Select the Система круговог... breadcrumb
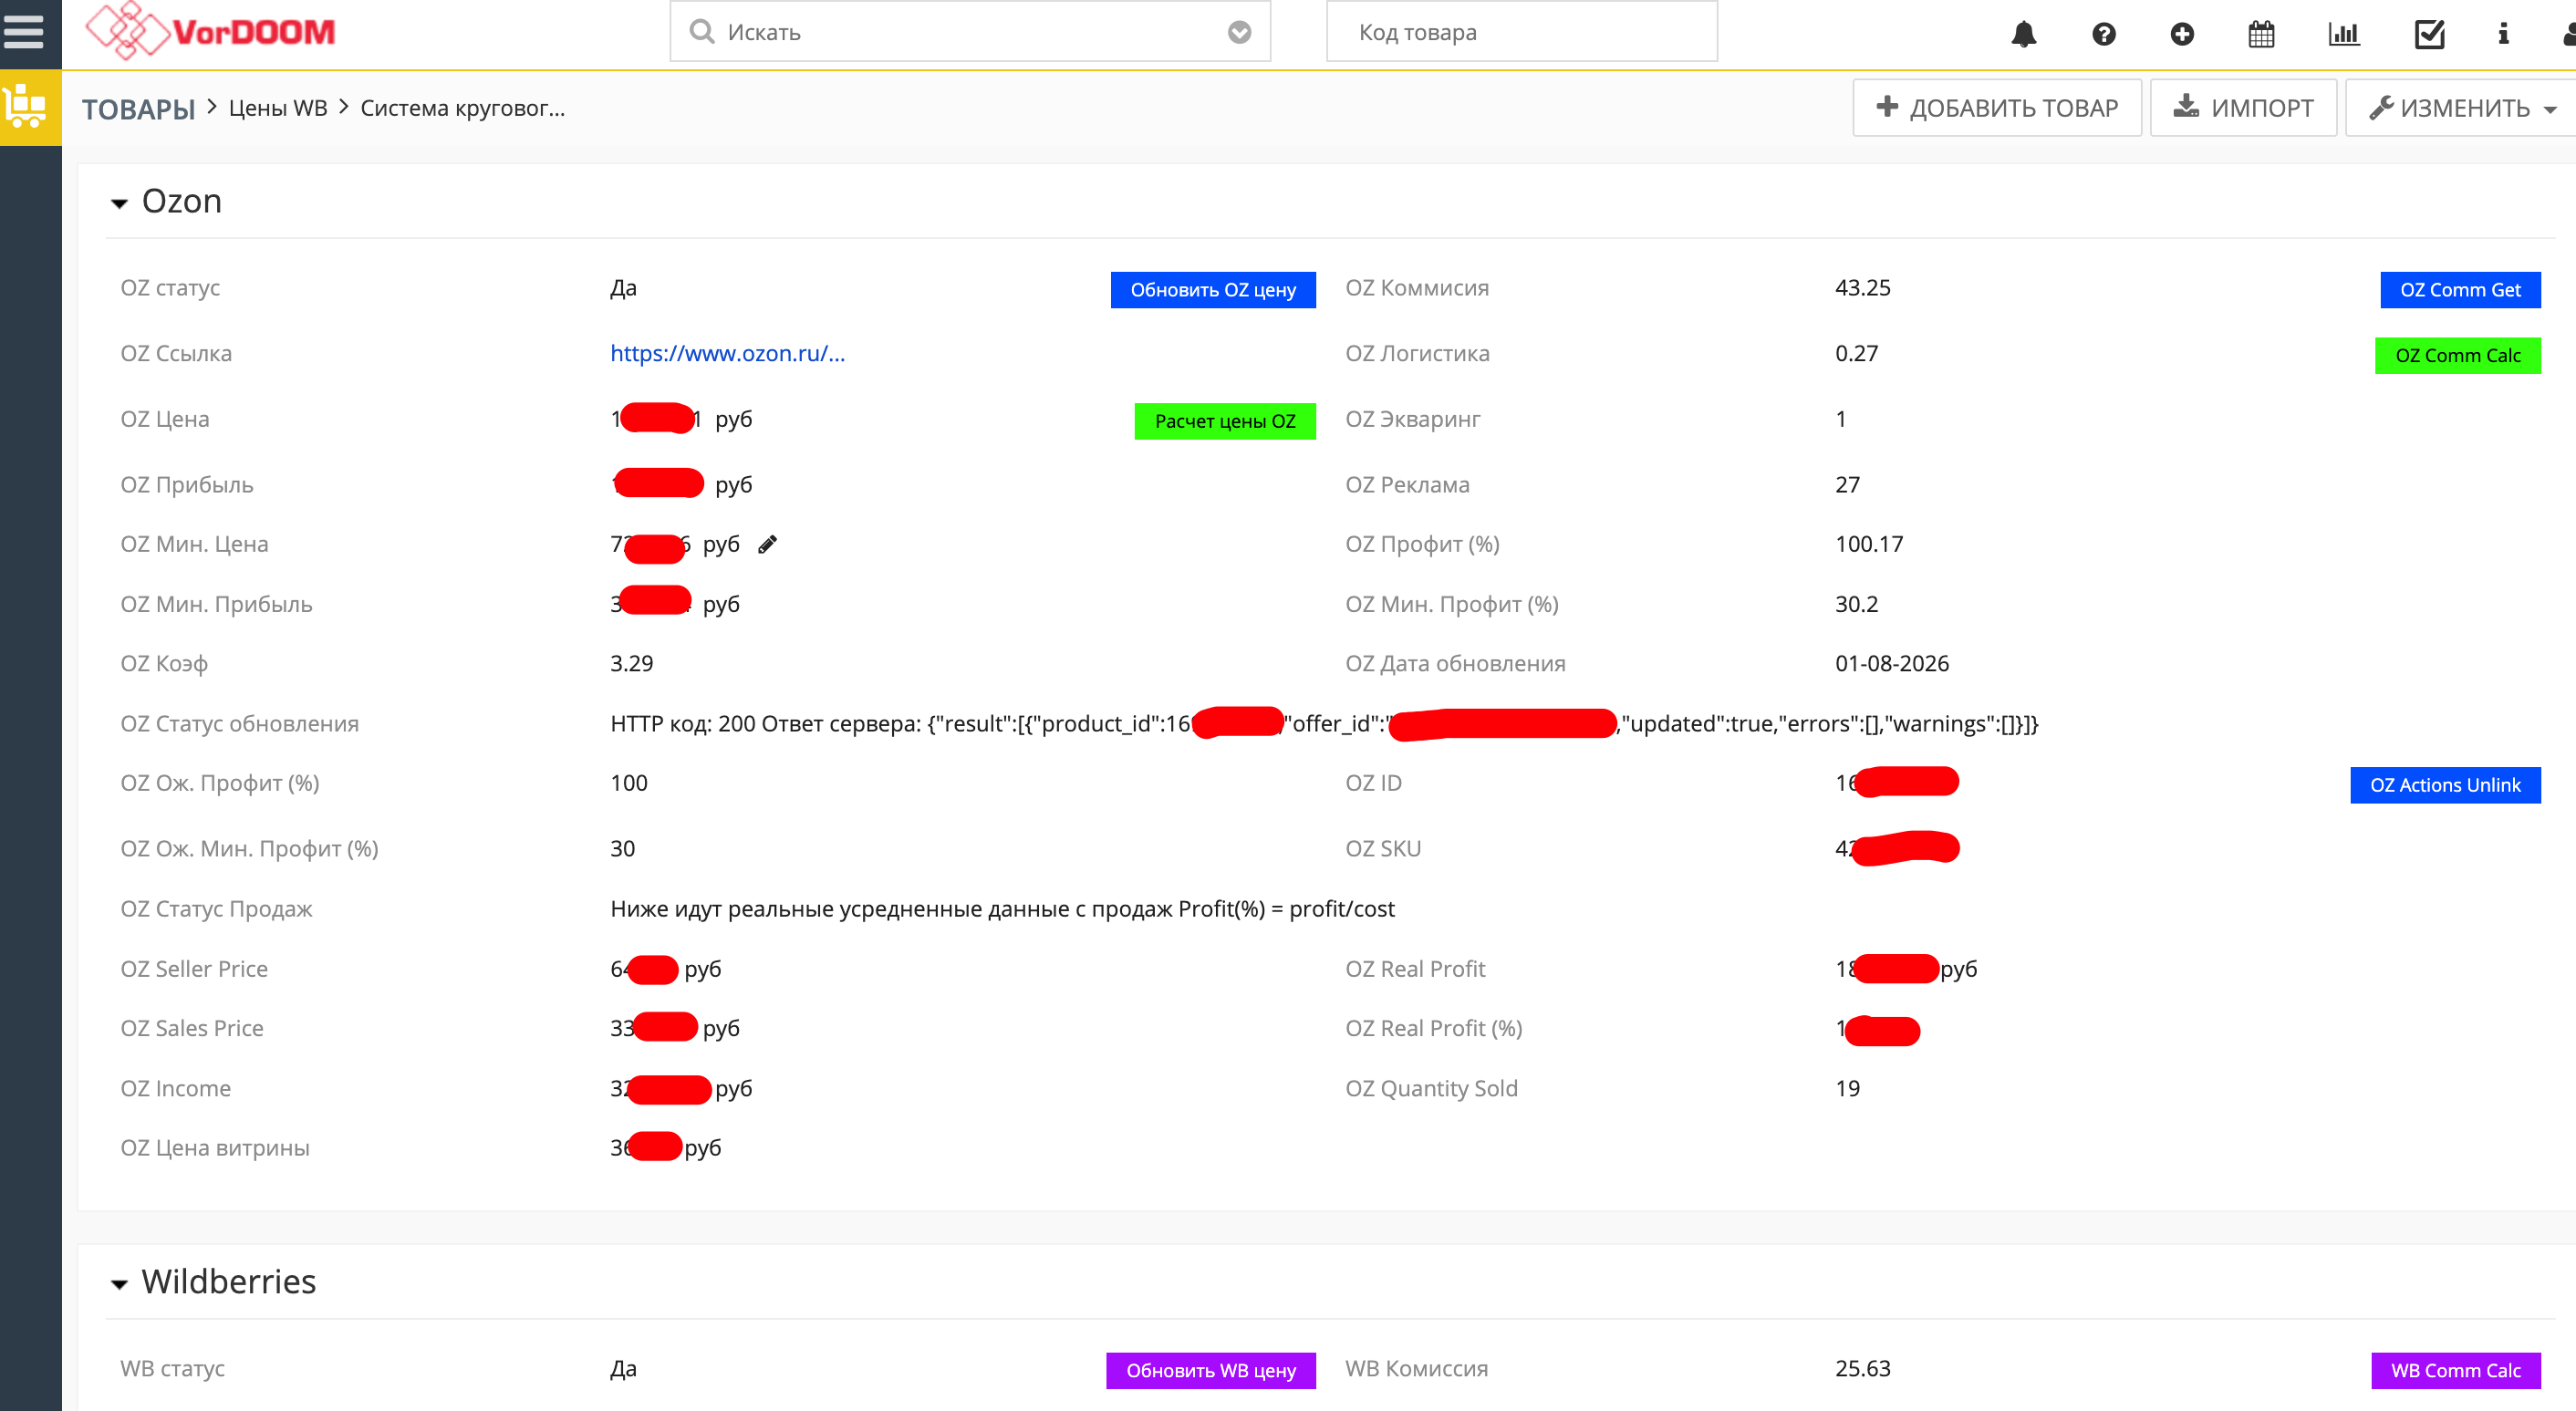The height and width of the screenshot is (1411, 2576). click(463, 108)
